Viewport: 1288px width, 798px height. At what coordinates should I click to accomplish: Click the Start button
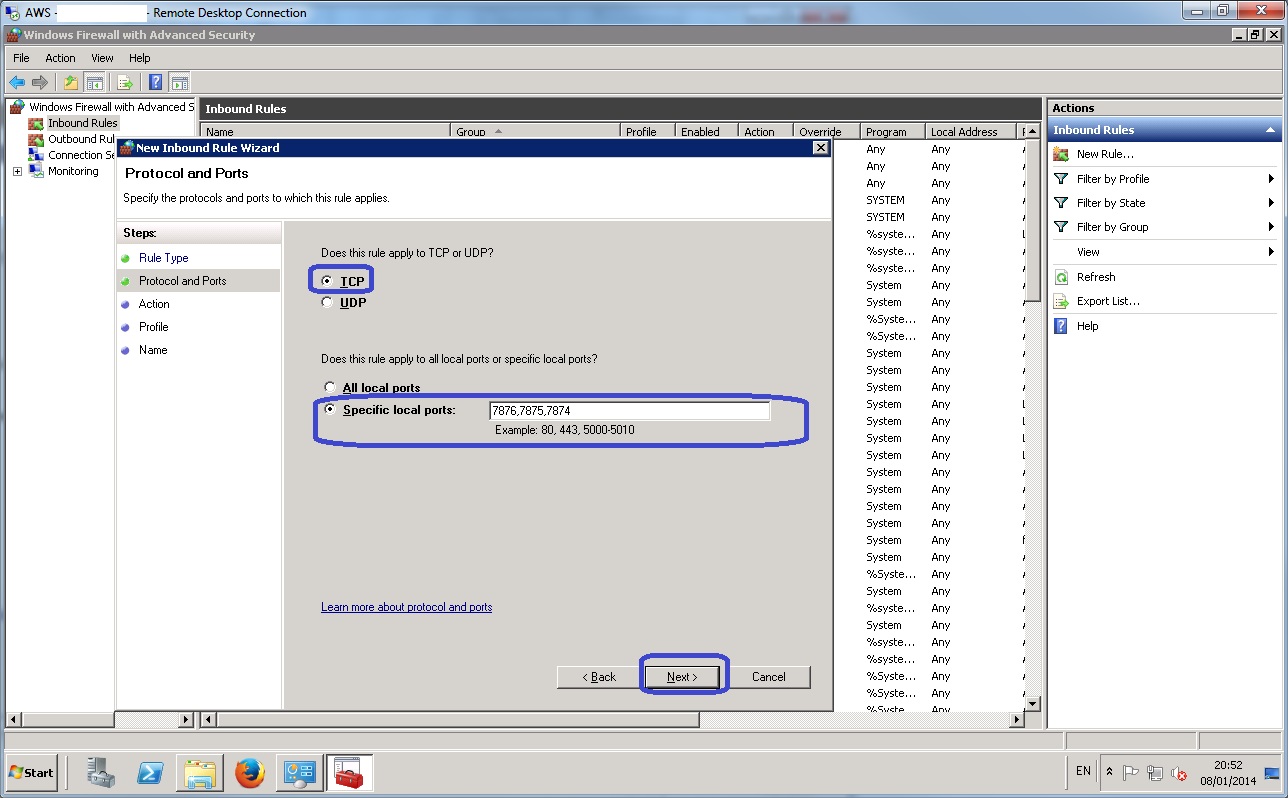31,773
